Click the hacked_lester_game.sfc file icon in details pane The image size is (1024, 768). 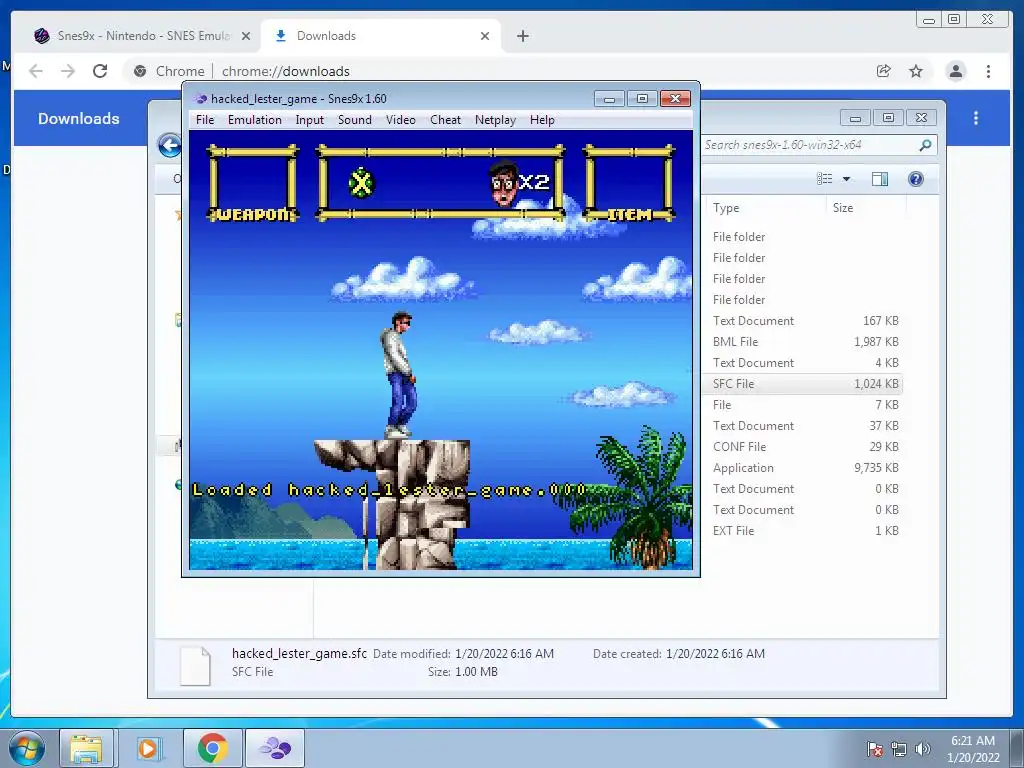tap(195, 665)
